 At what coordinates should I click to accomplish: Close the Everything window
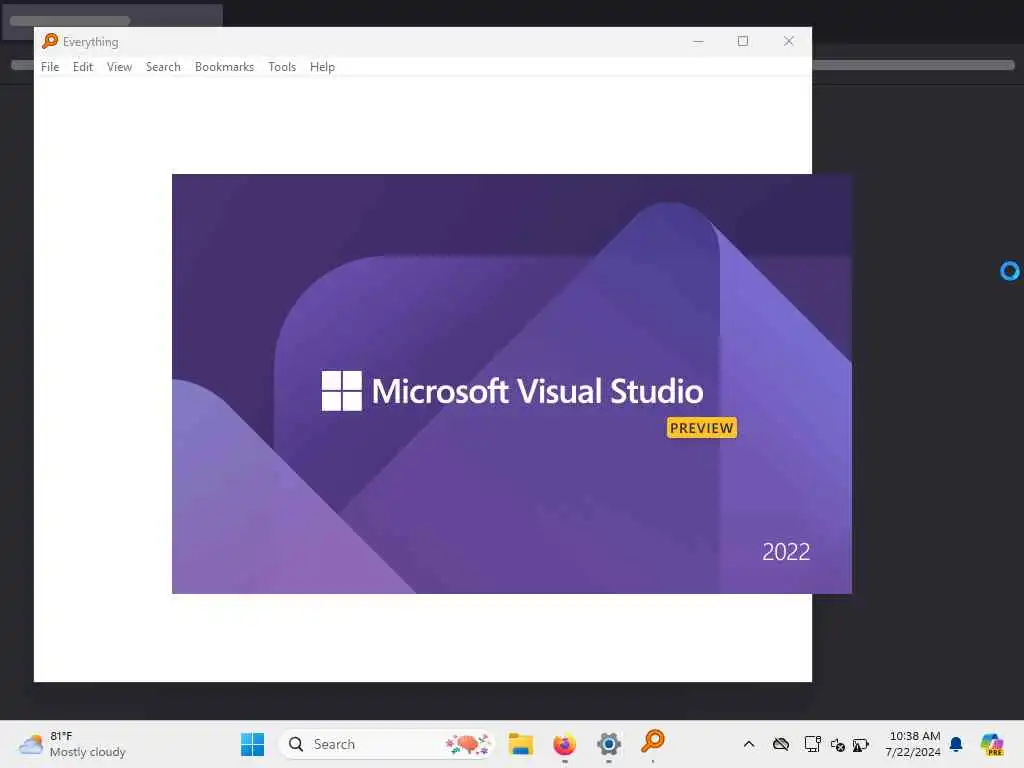pyautogui.click(x=788, y=41)
